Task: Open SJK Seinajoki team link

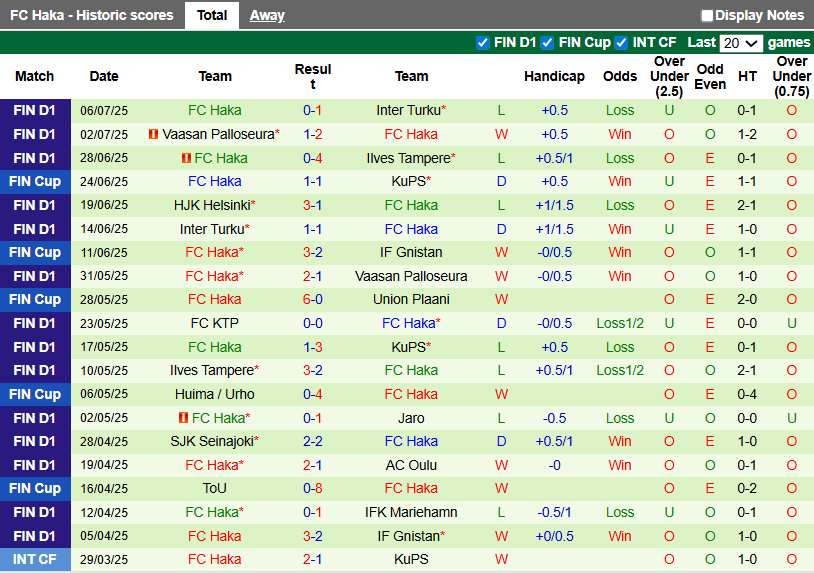Action: [x=214, y=441]
